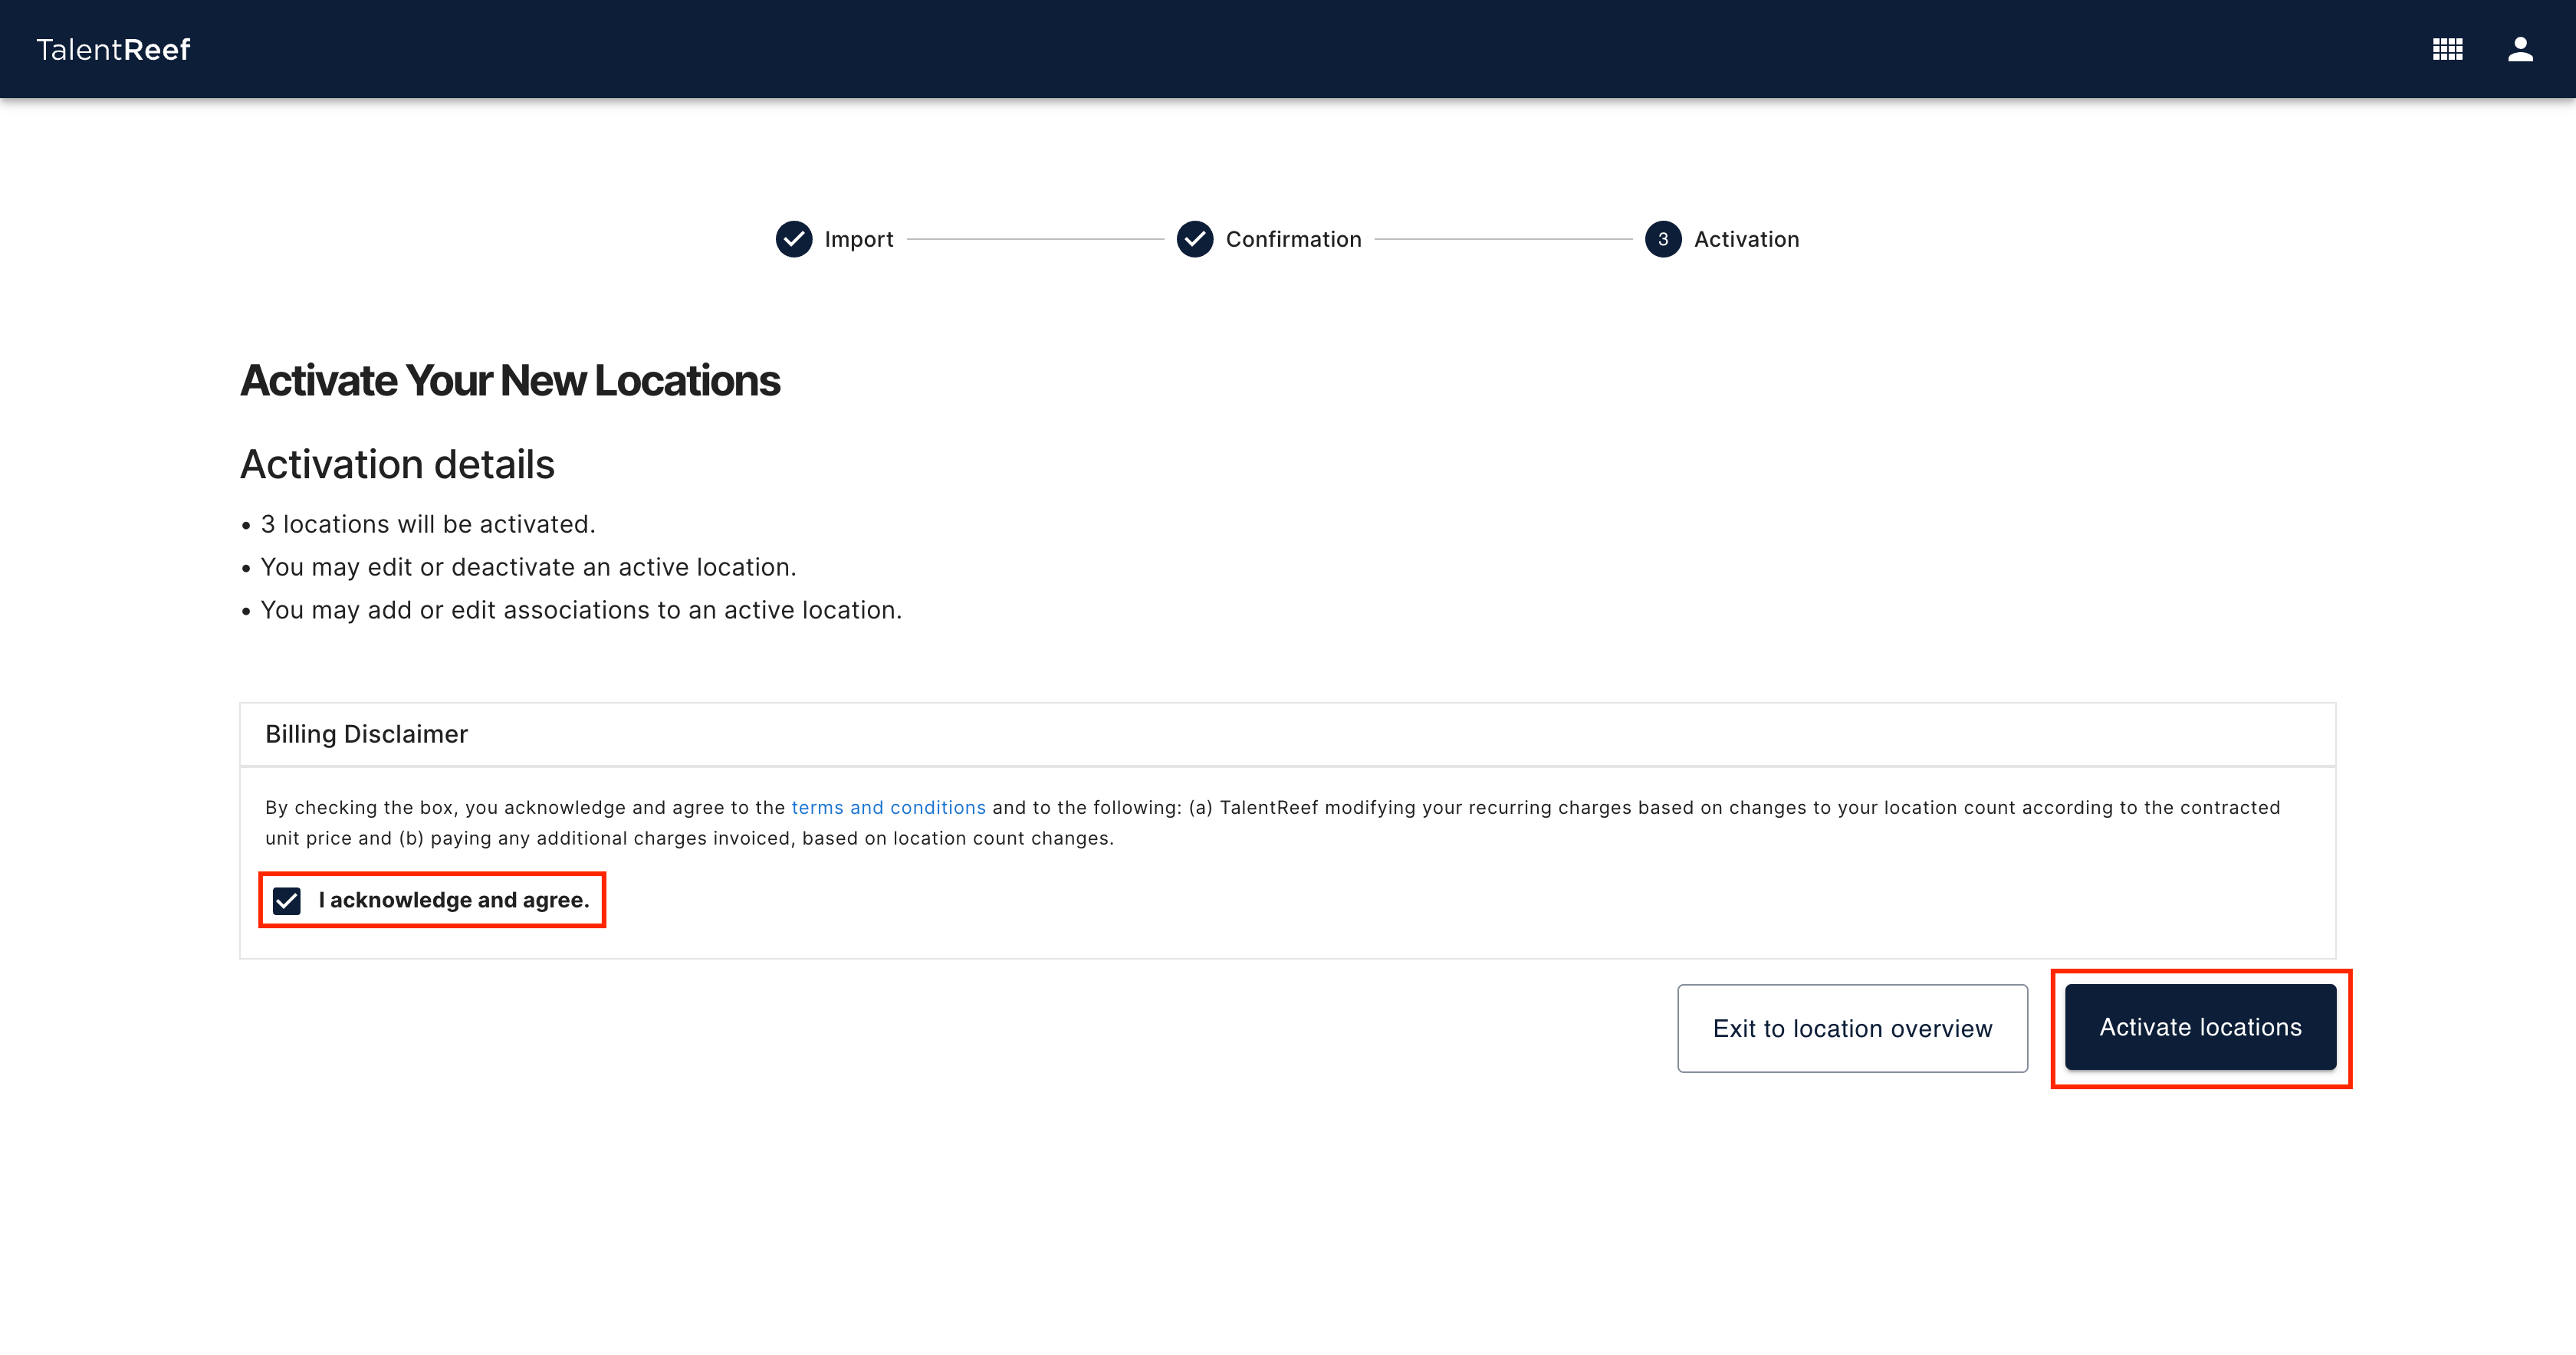2576x1355 pixels.
Task: Click the Activation details subheading
Action: (397, 465)
